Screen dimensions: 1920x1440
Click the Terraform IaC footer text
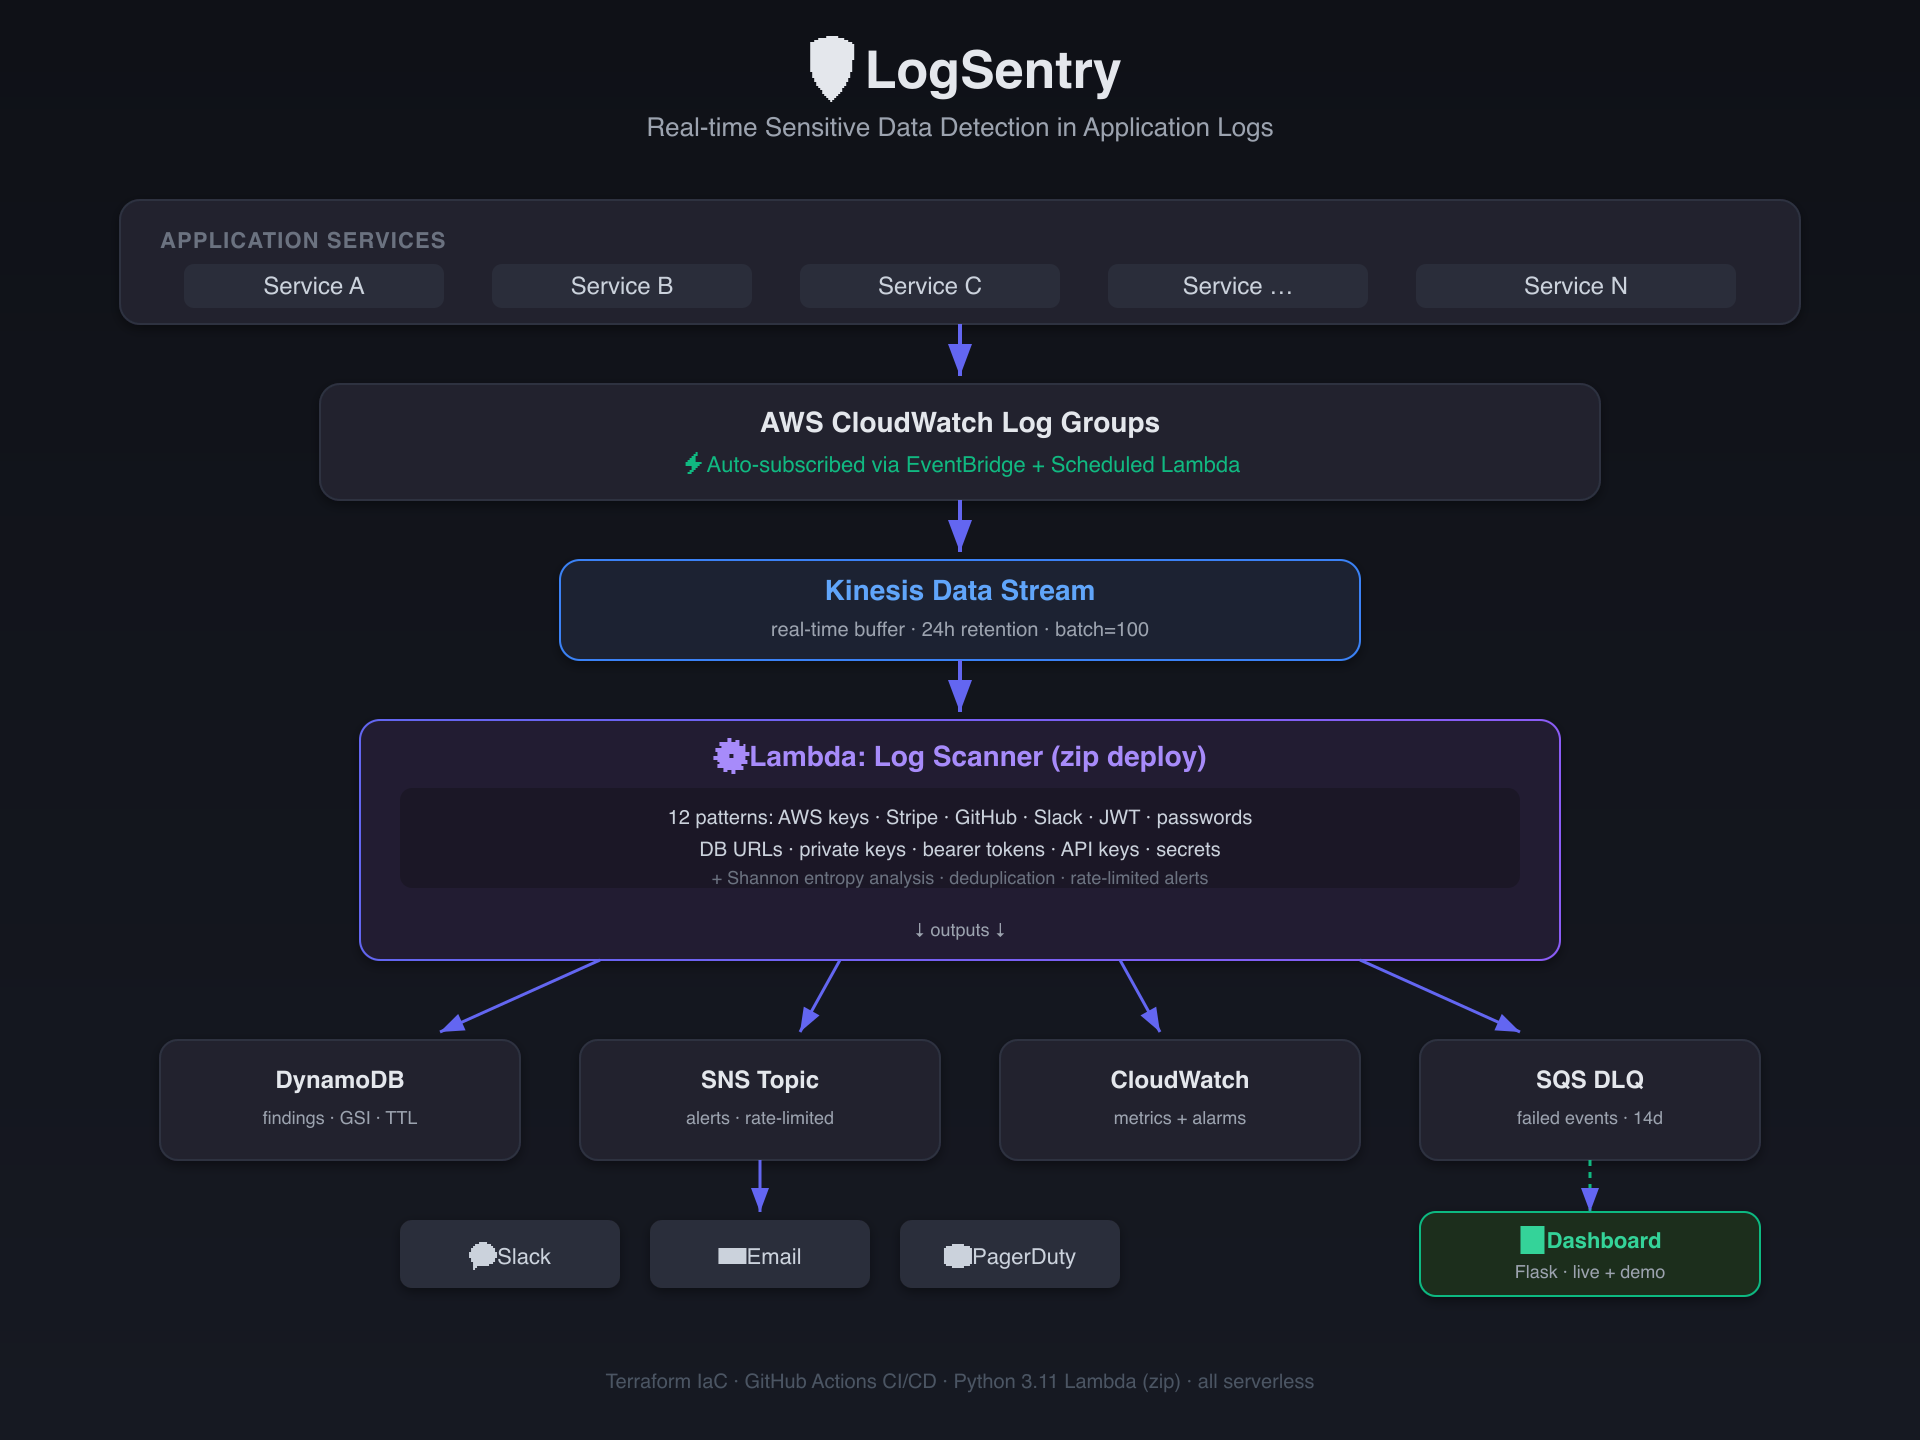pyautogui.click(x=960, y=1381)
